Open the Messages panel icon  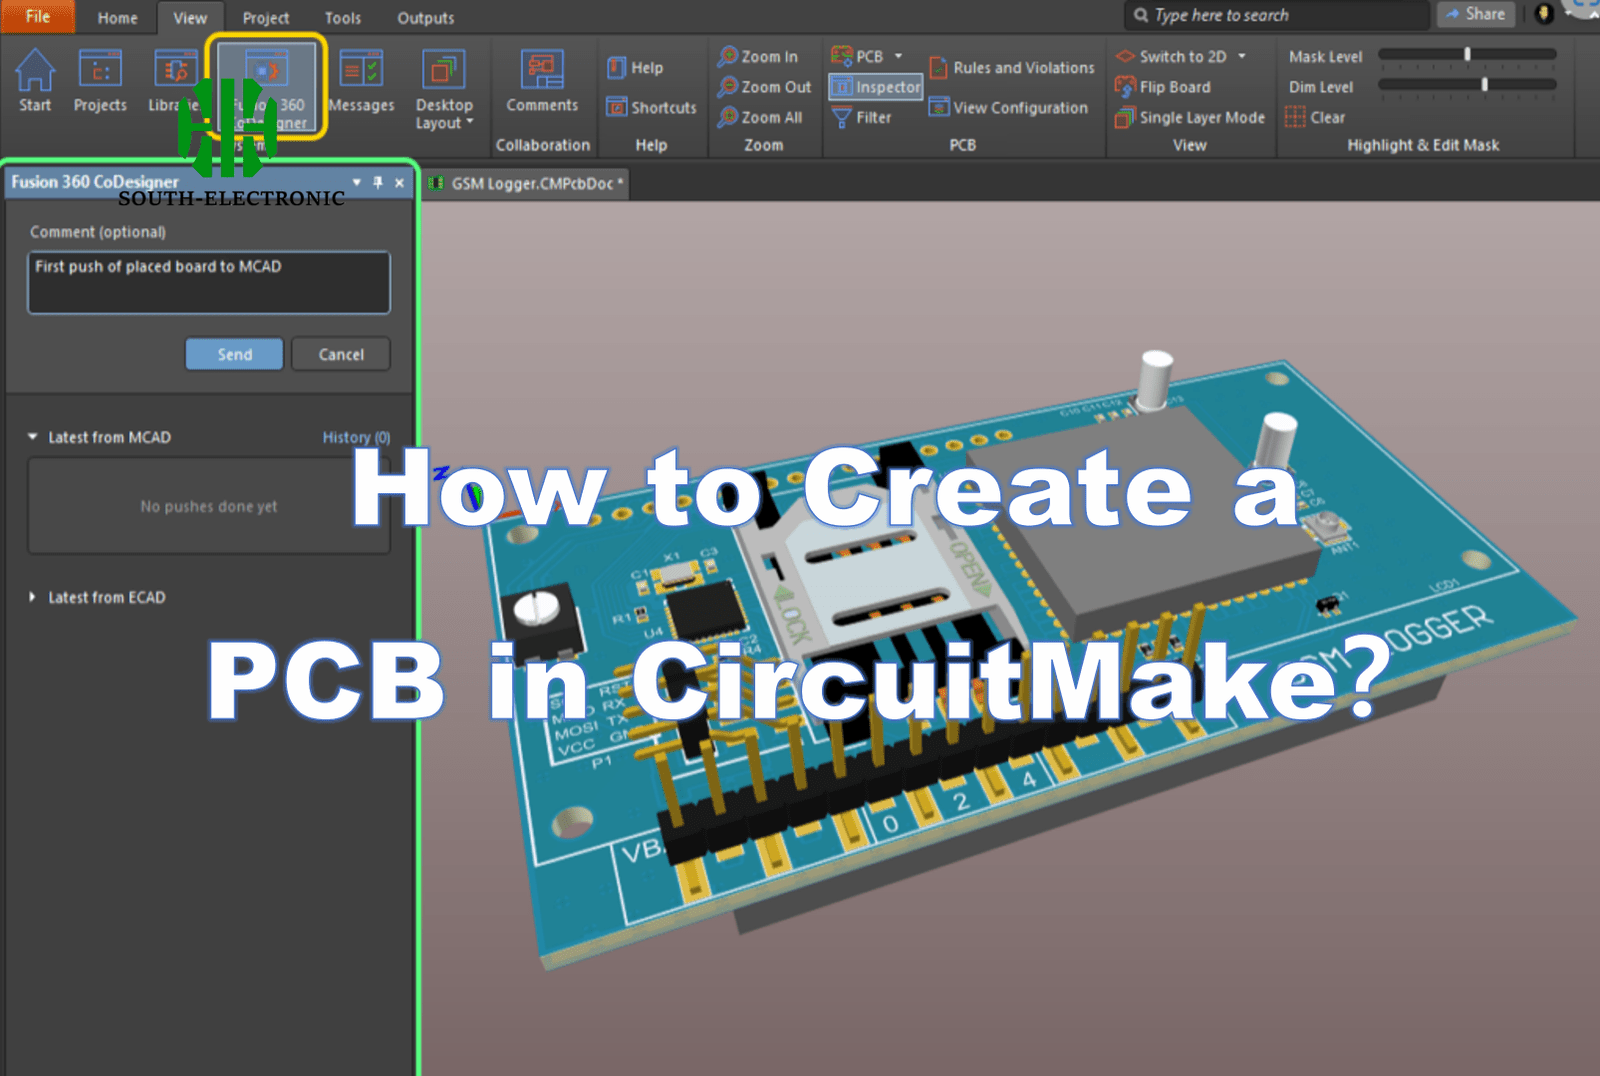click(x=361, y=80)
